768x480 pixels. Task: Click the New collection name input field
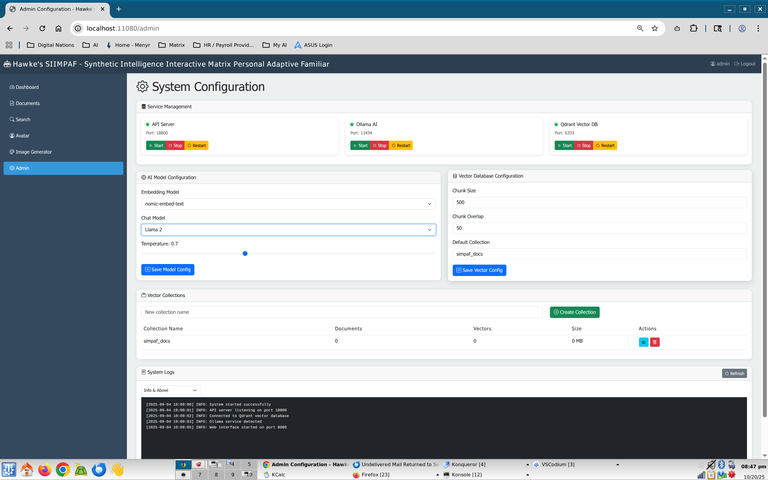pyautogui.click(x=343, y=312)
